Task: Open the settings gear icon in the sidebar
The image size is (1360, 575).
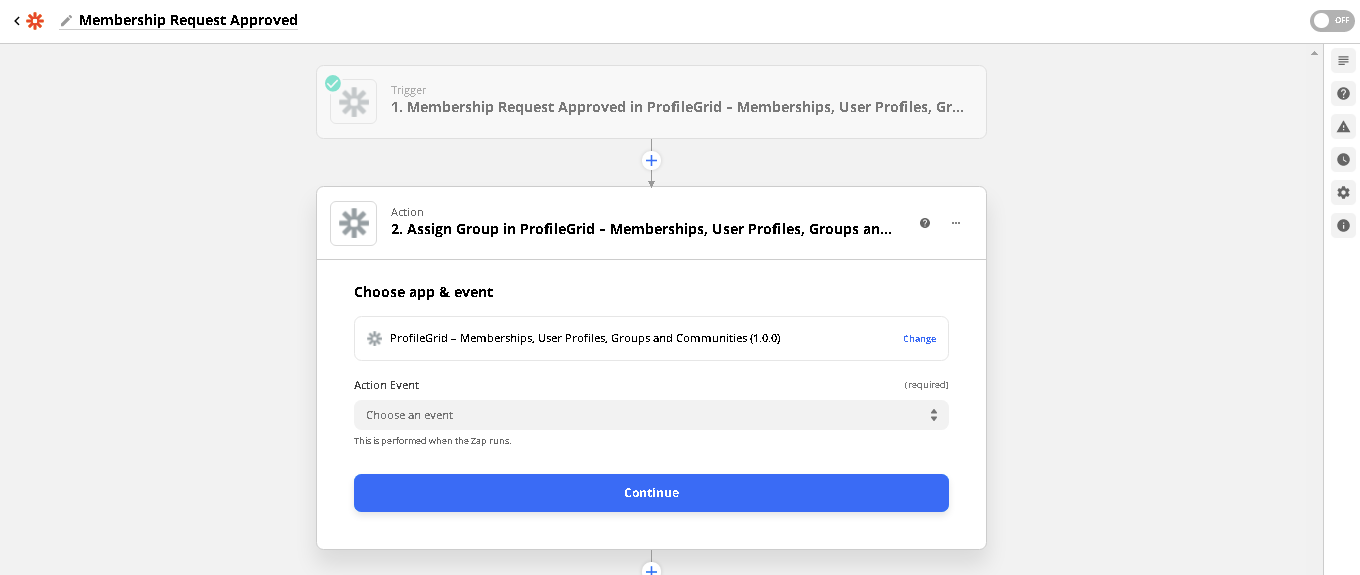Action: click(x=1343, y=193)
